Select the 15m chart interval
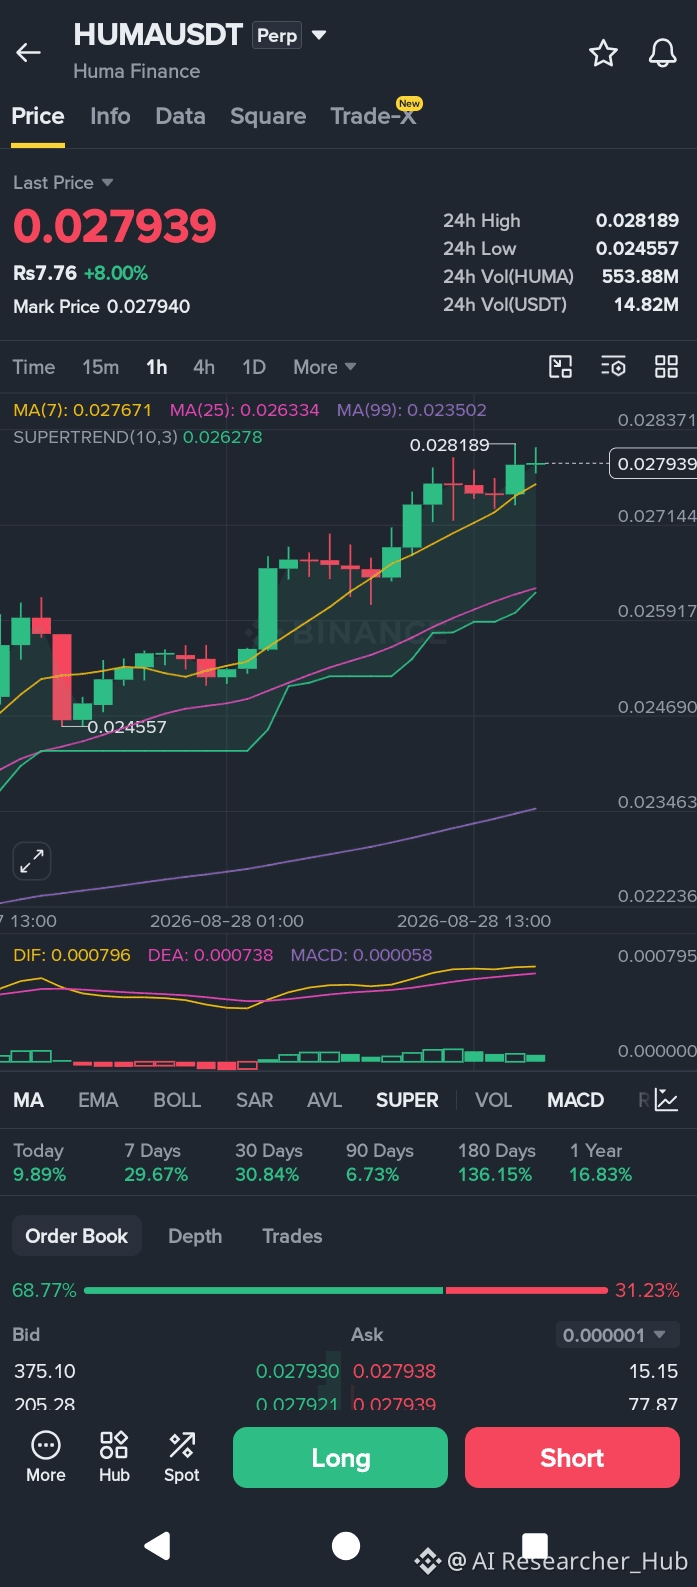The image size is (697, 1587). [x=101, y=367]
